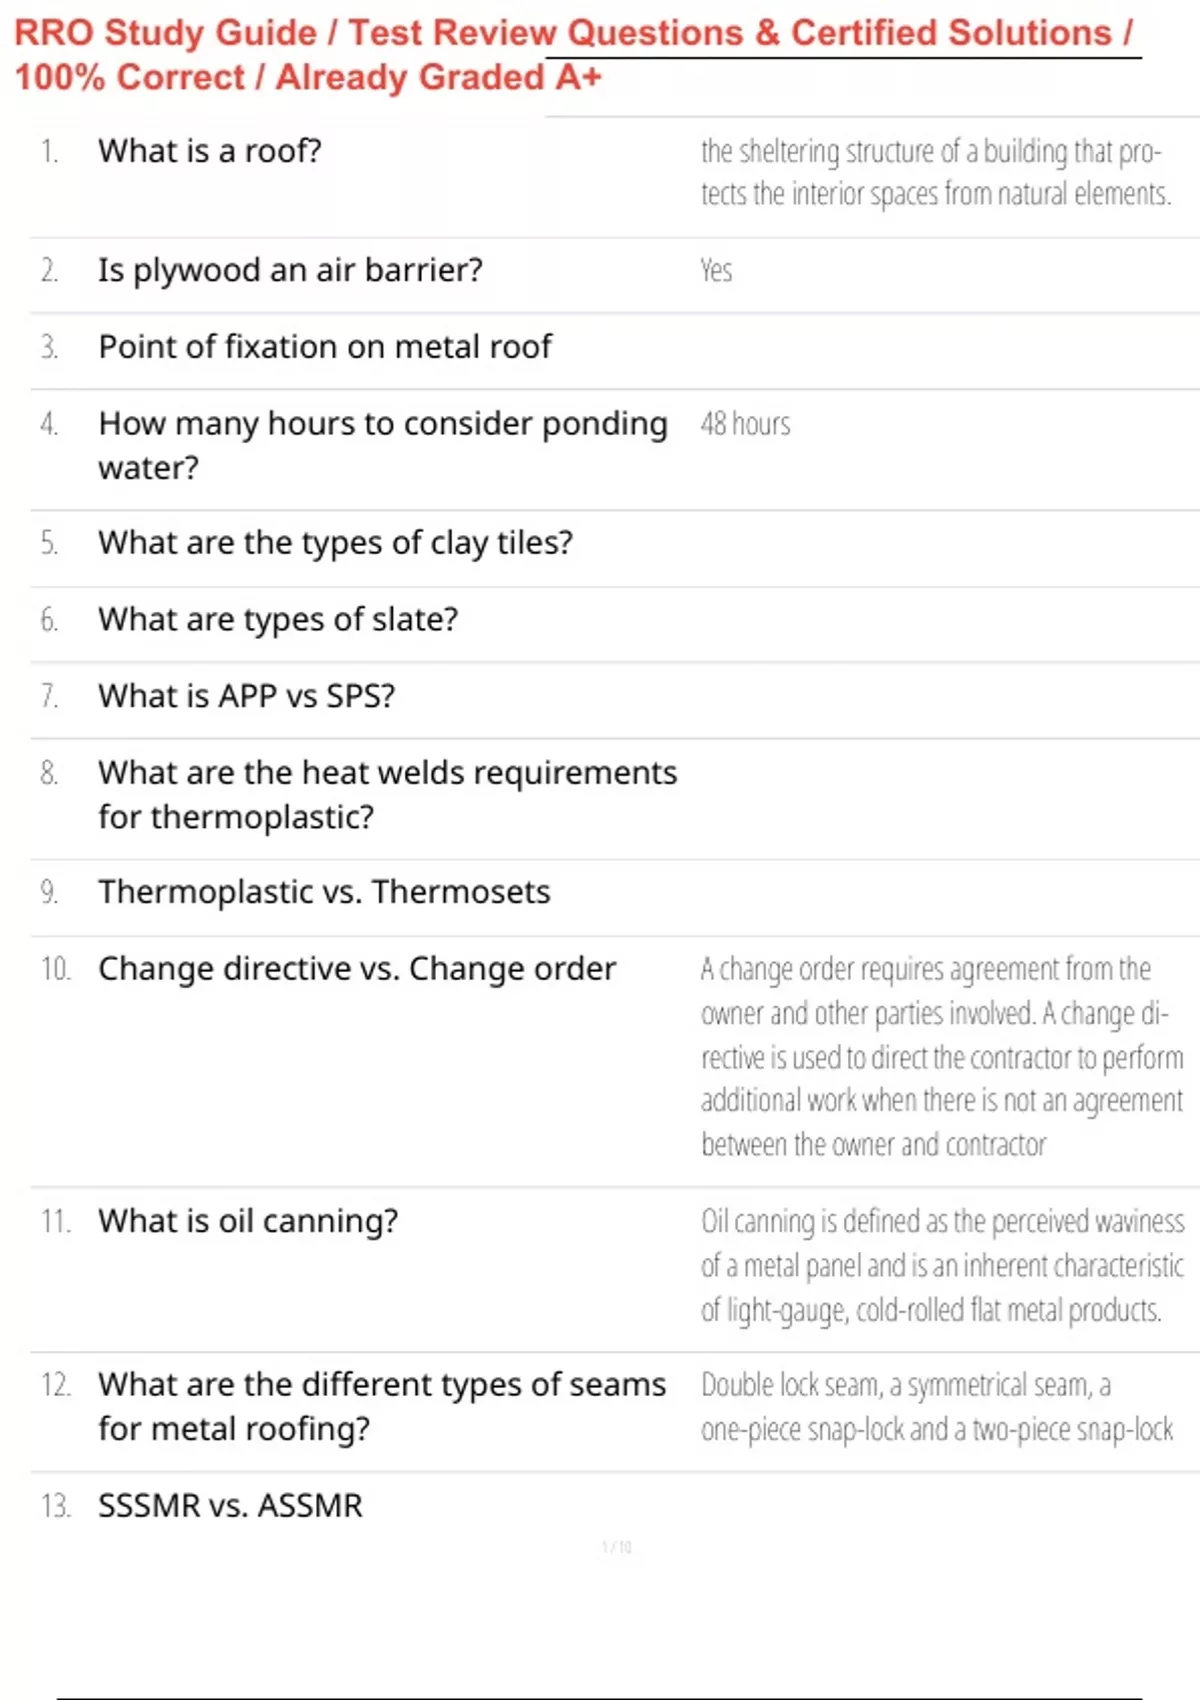
Task: Select 'Is plywood an air barrier?' question
Action: [x=290, y=270]
